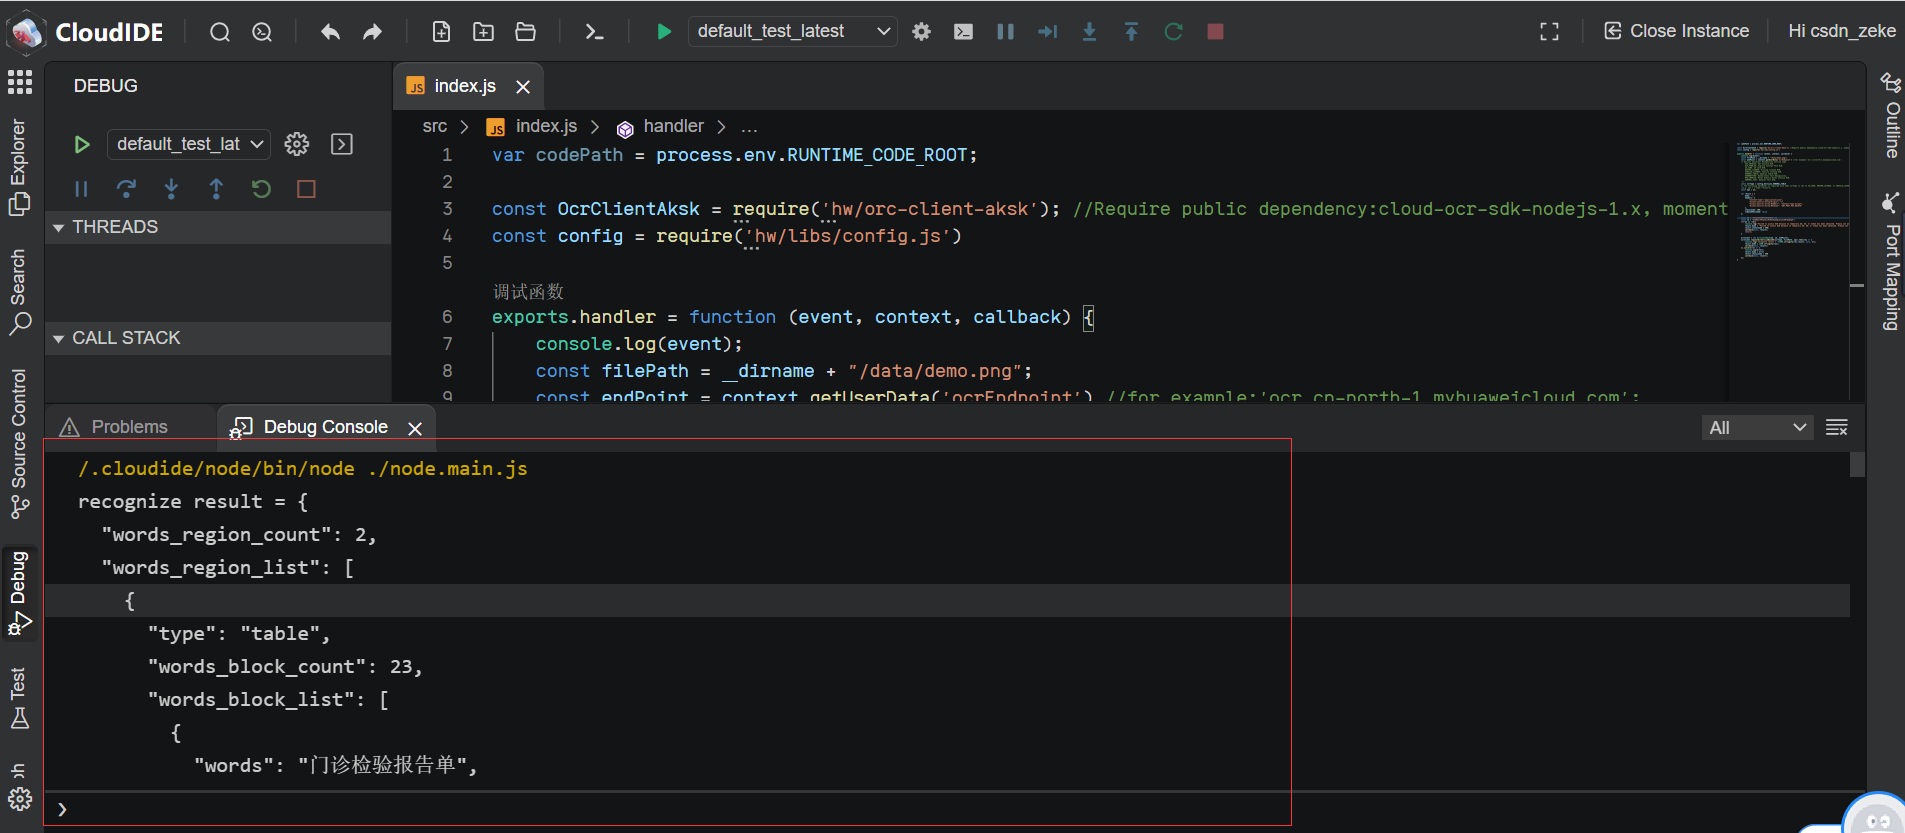The image size is (1905, 833).
Task: Open Explorer view in left sidebar
Action: [x=19, y=166]
